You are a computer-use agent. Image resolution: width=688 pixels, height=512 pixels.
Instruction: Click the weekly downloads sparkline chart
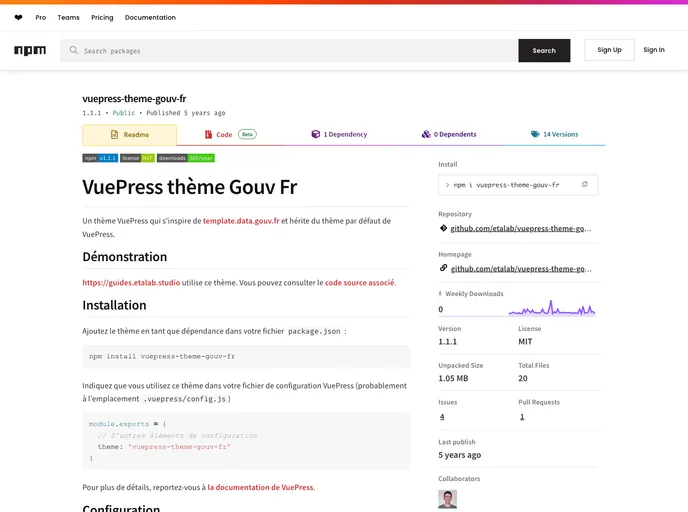(x=552, y=308)
